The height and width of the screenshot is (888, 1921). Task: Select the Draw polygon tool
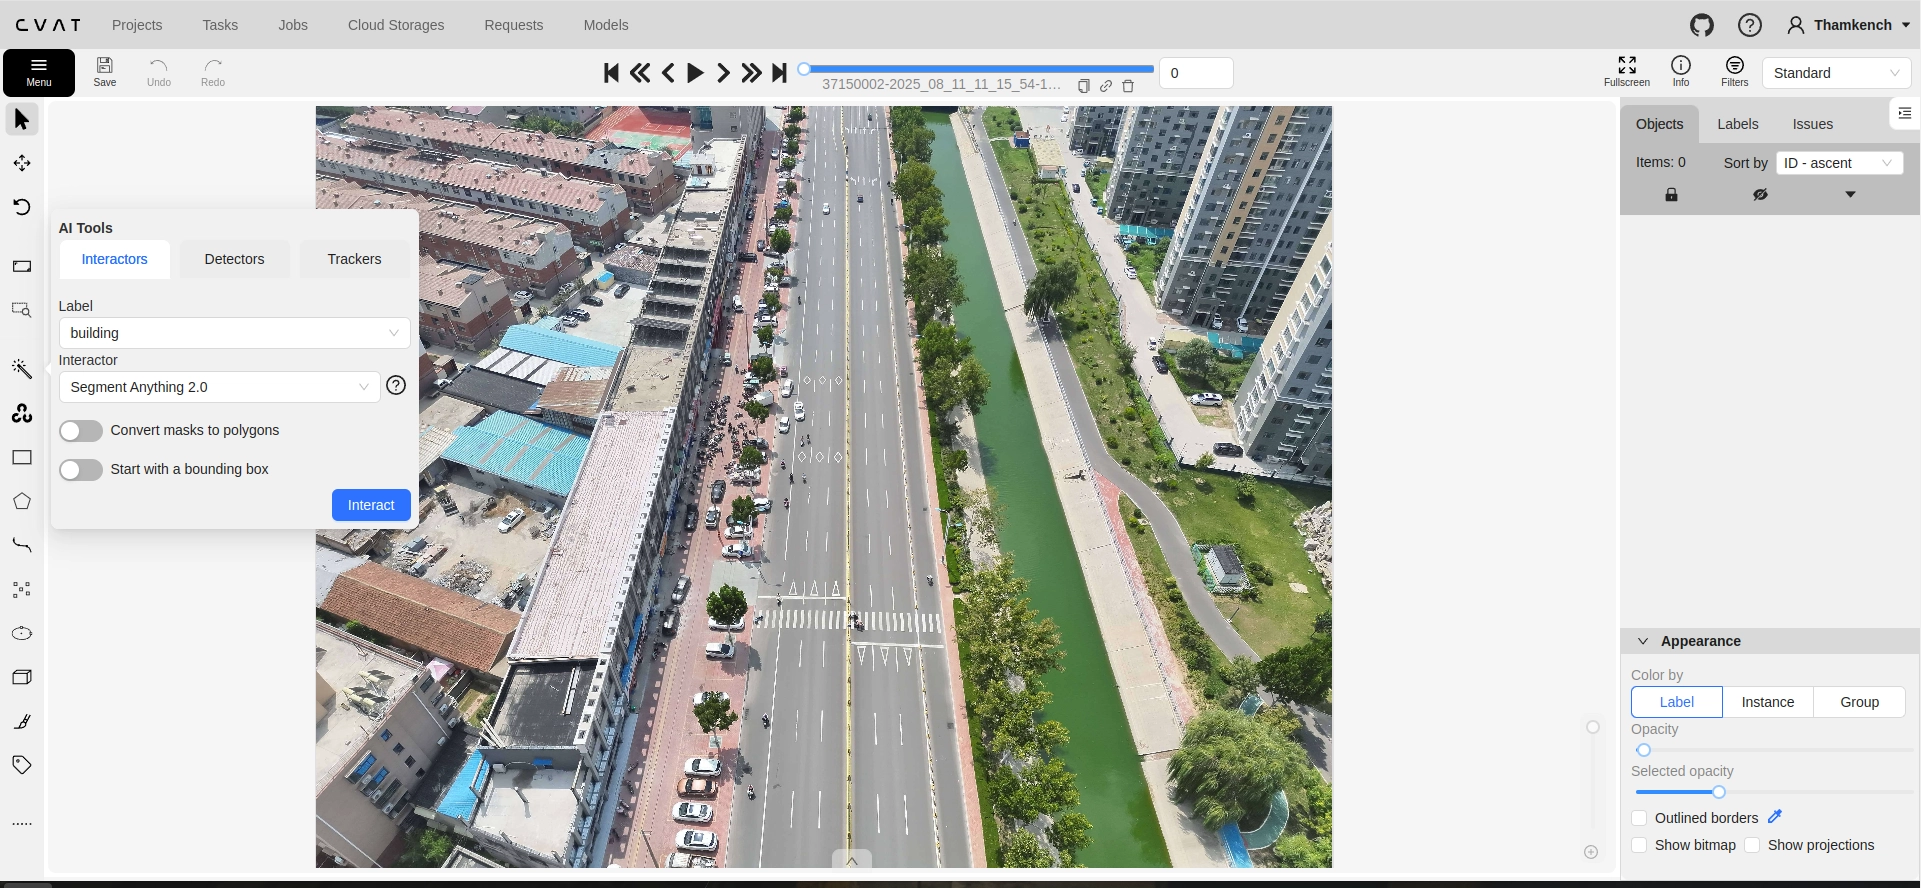[x=22, y=501]
